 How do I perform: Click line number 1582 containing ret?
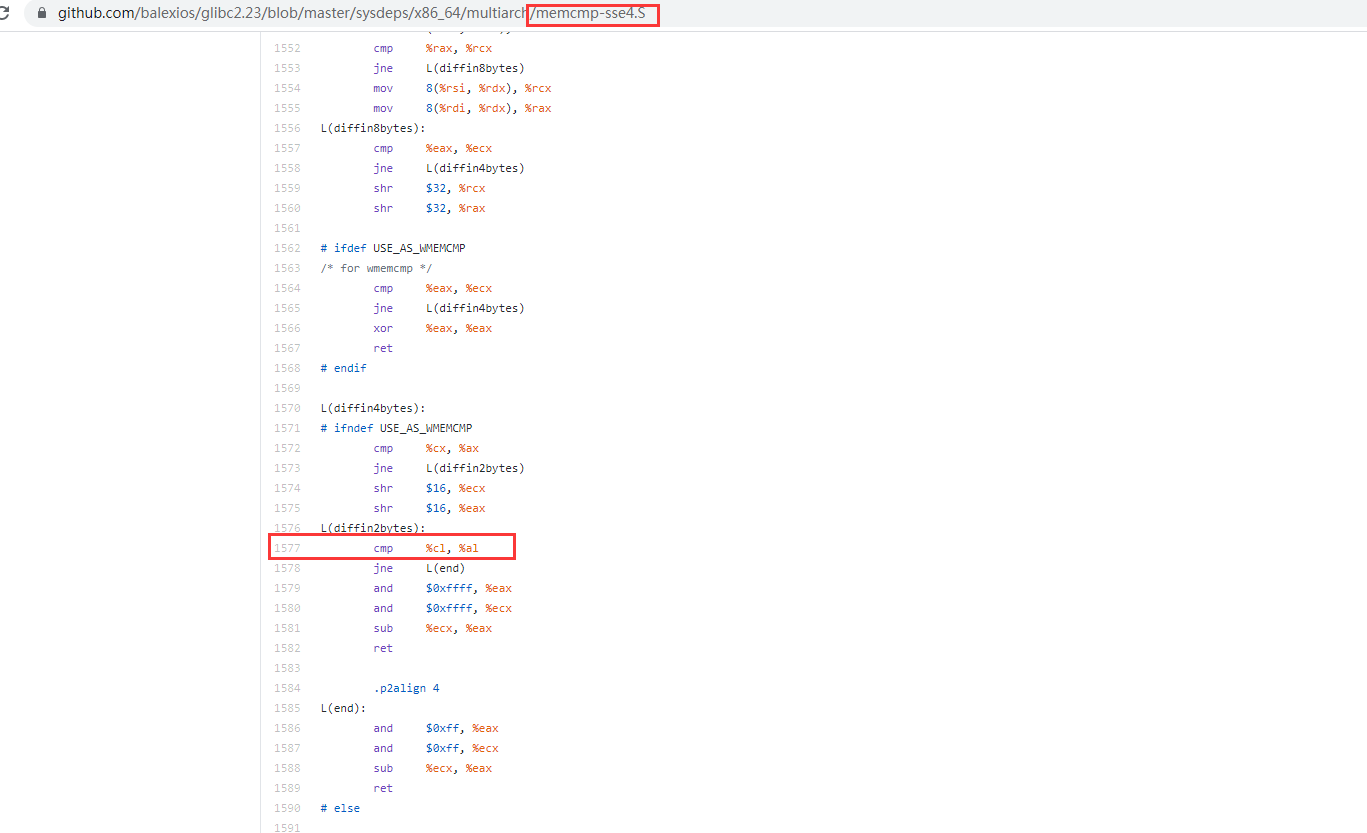coord(287,647)
